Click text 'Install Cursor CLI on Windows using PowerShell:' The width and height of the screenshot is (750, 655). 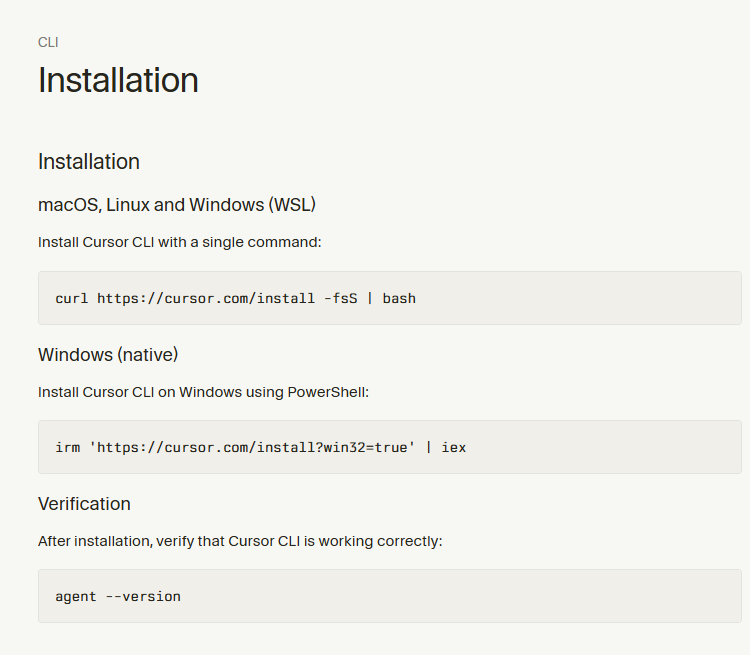[203, 392]
